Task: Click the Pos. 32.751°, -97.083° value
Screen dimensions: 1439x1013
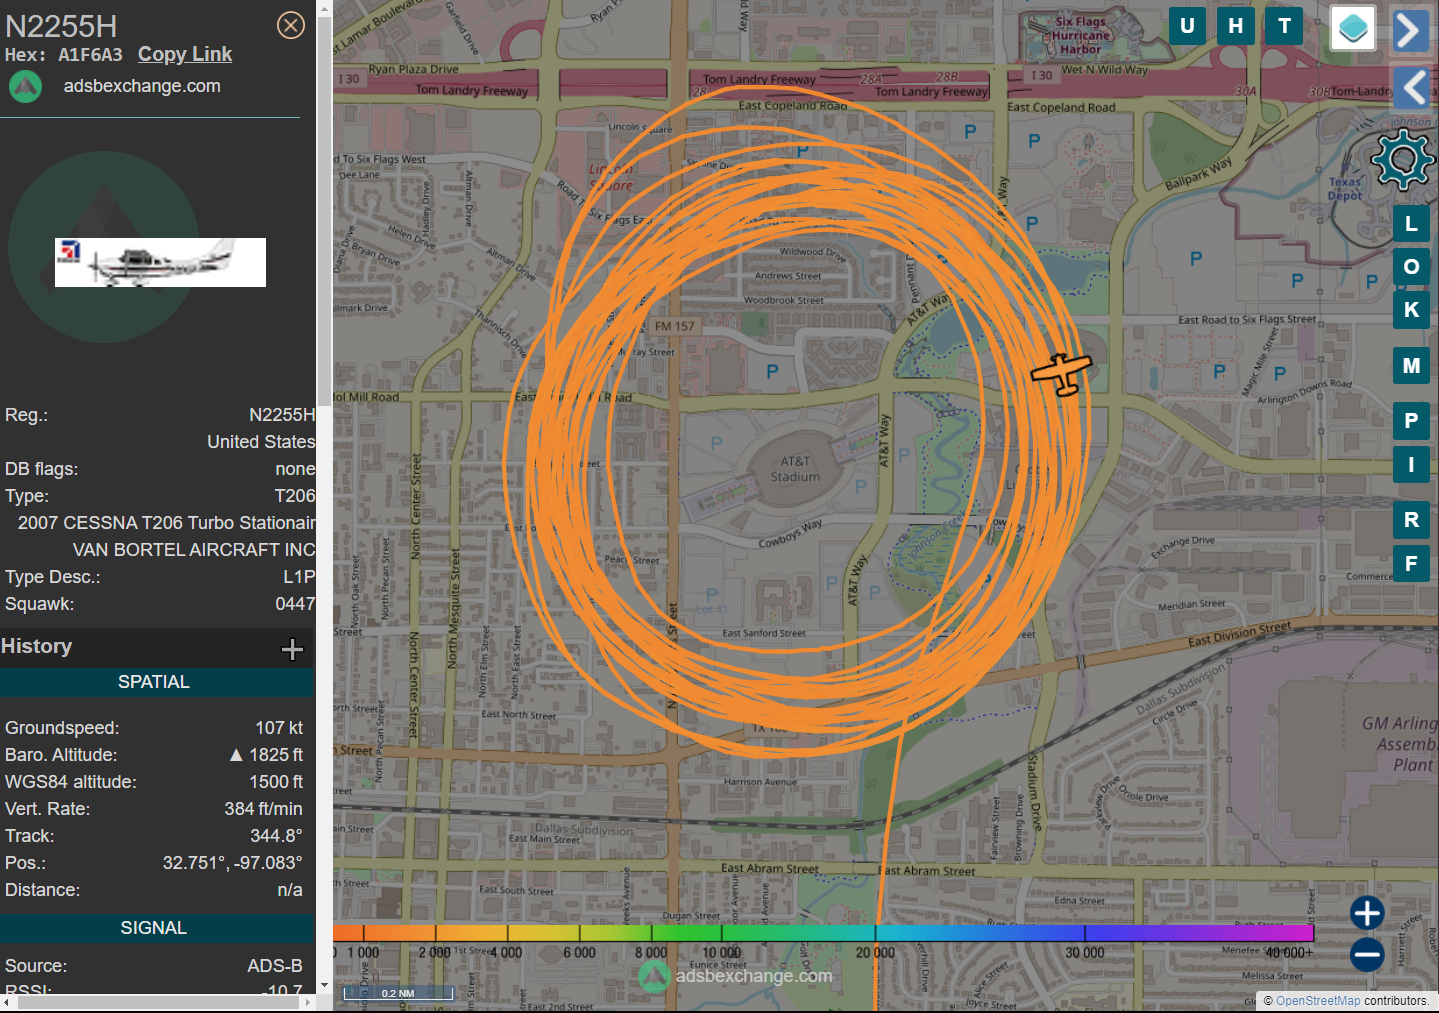Action: [232, 863]
